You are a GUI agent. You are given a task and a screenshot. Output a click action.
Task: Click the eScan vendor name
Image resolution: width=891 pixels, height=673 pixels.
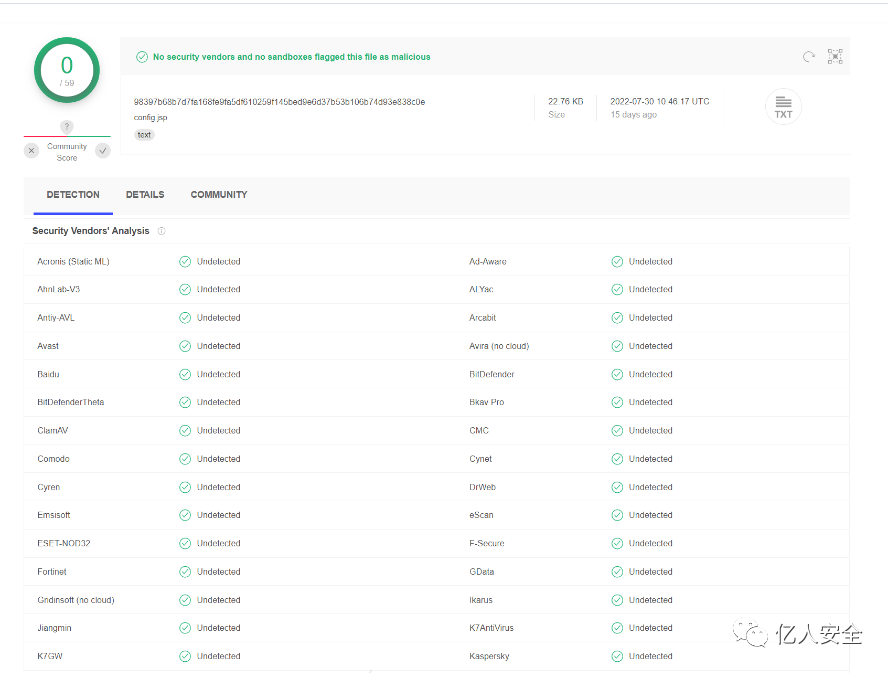tap(481, 515)
